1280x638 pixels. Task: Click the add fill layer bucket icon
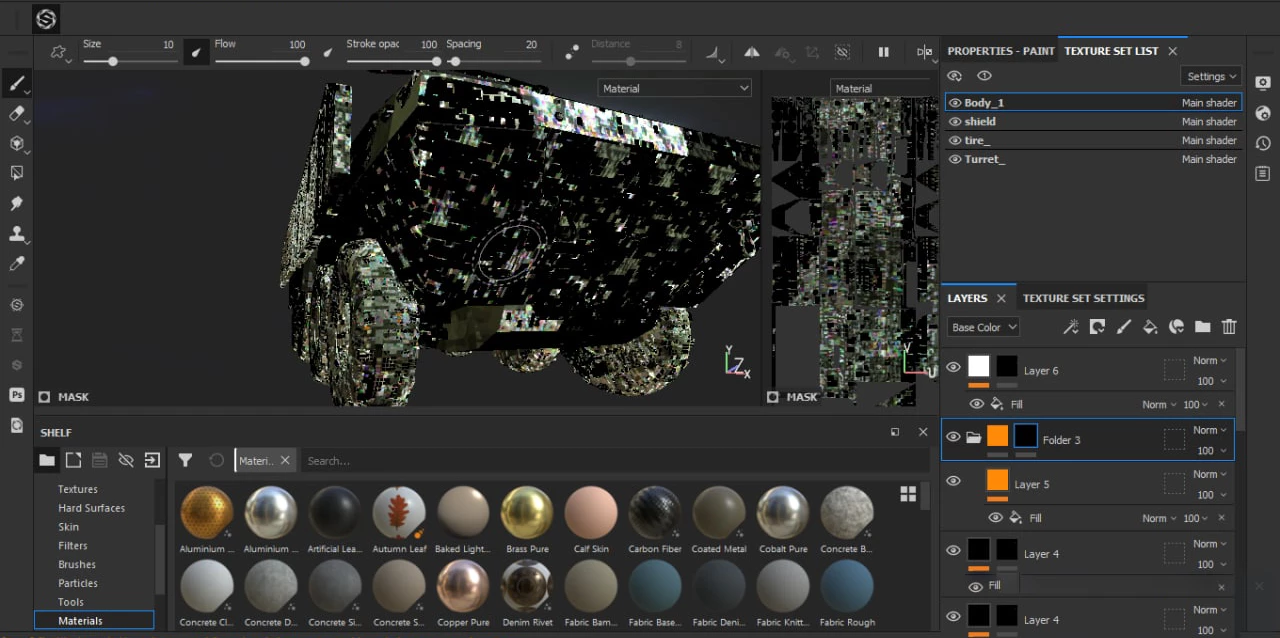[1150, 327]
